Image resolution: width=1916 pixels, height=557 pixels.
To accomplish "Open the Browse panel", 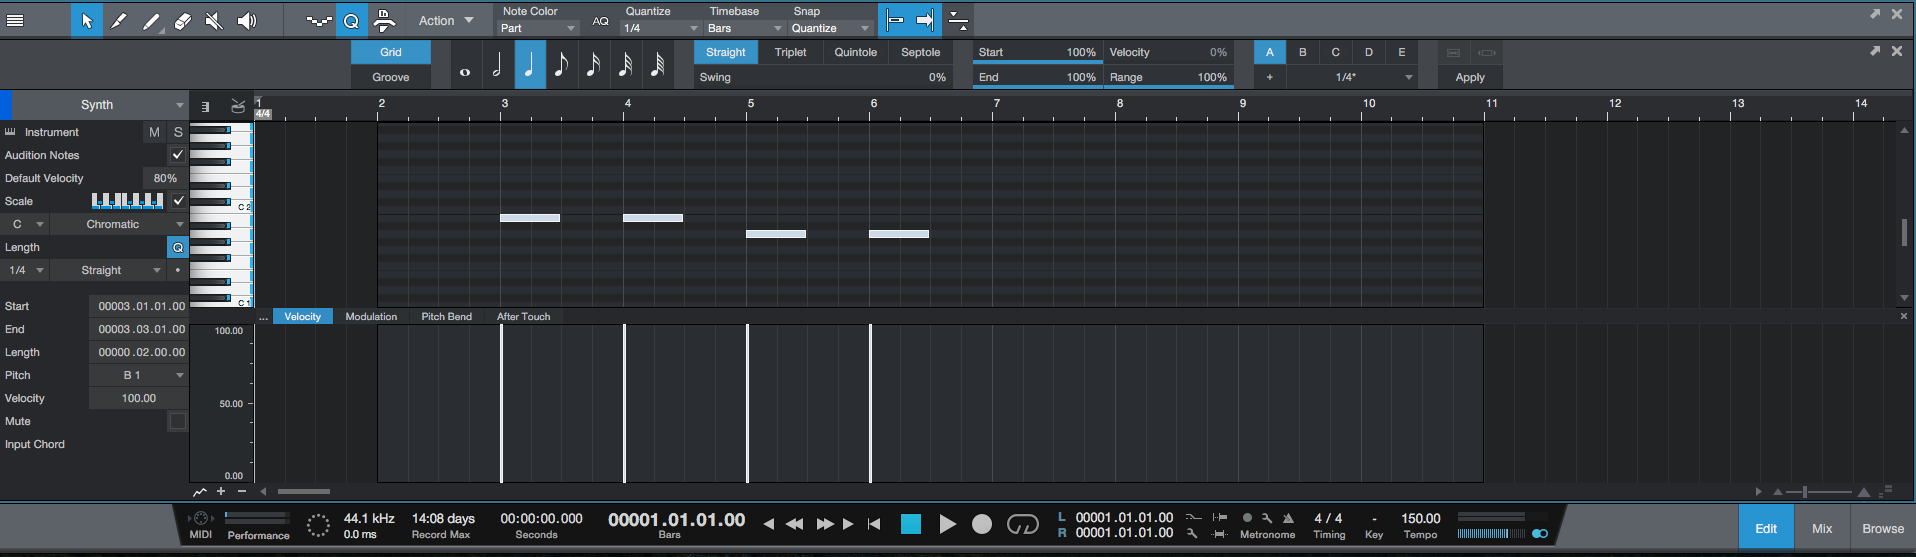I will click(1883, 528).
